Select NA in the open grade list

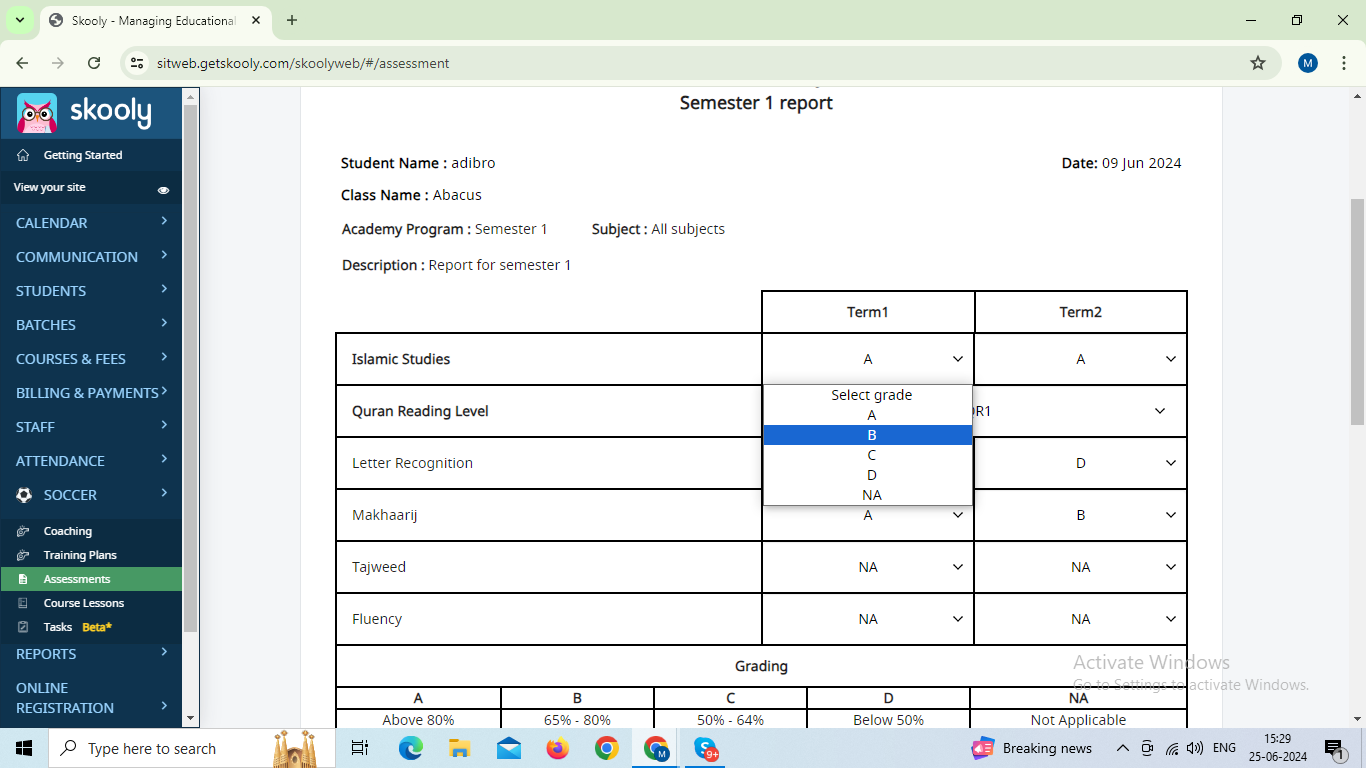point(868,495)
